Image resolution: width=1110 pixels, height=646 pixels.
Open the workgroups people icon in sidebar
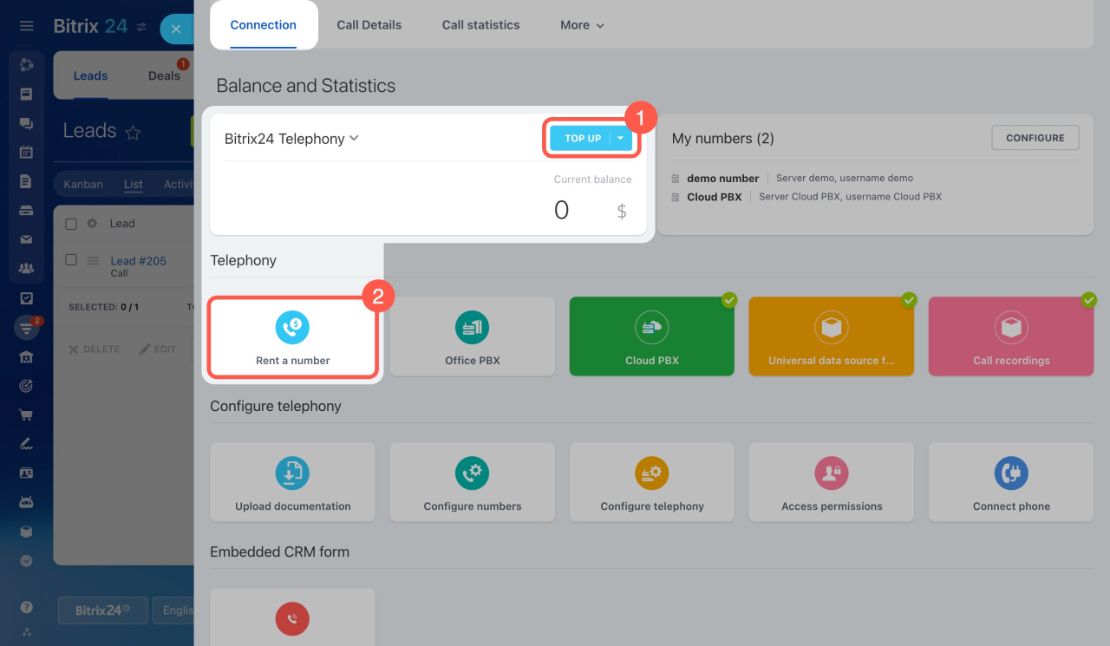[26, 269]
